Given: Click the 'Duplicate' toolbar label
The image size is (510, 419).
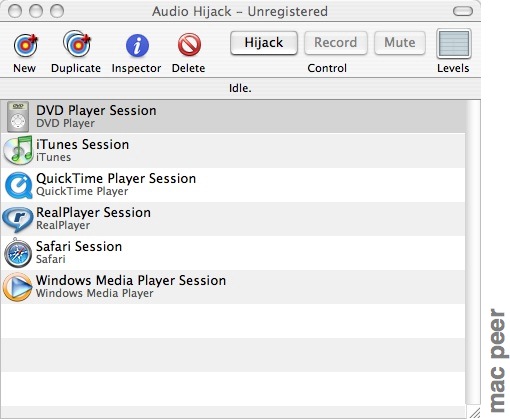Looking at the screenshot, I should (76, 68).
